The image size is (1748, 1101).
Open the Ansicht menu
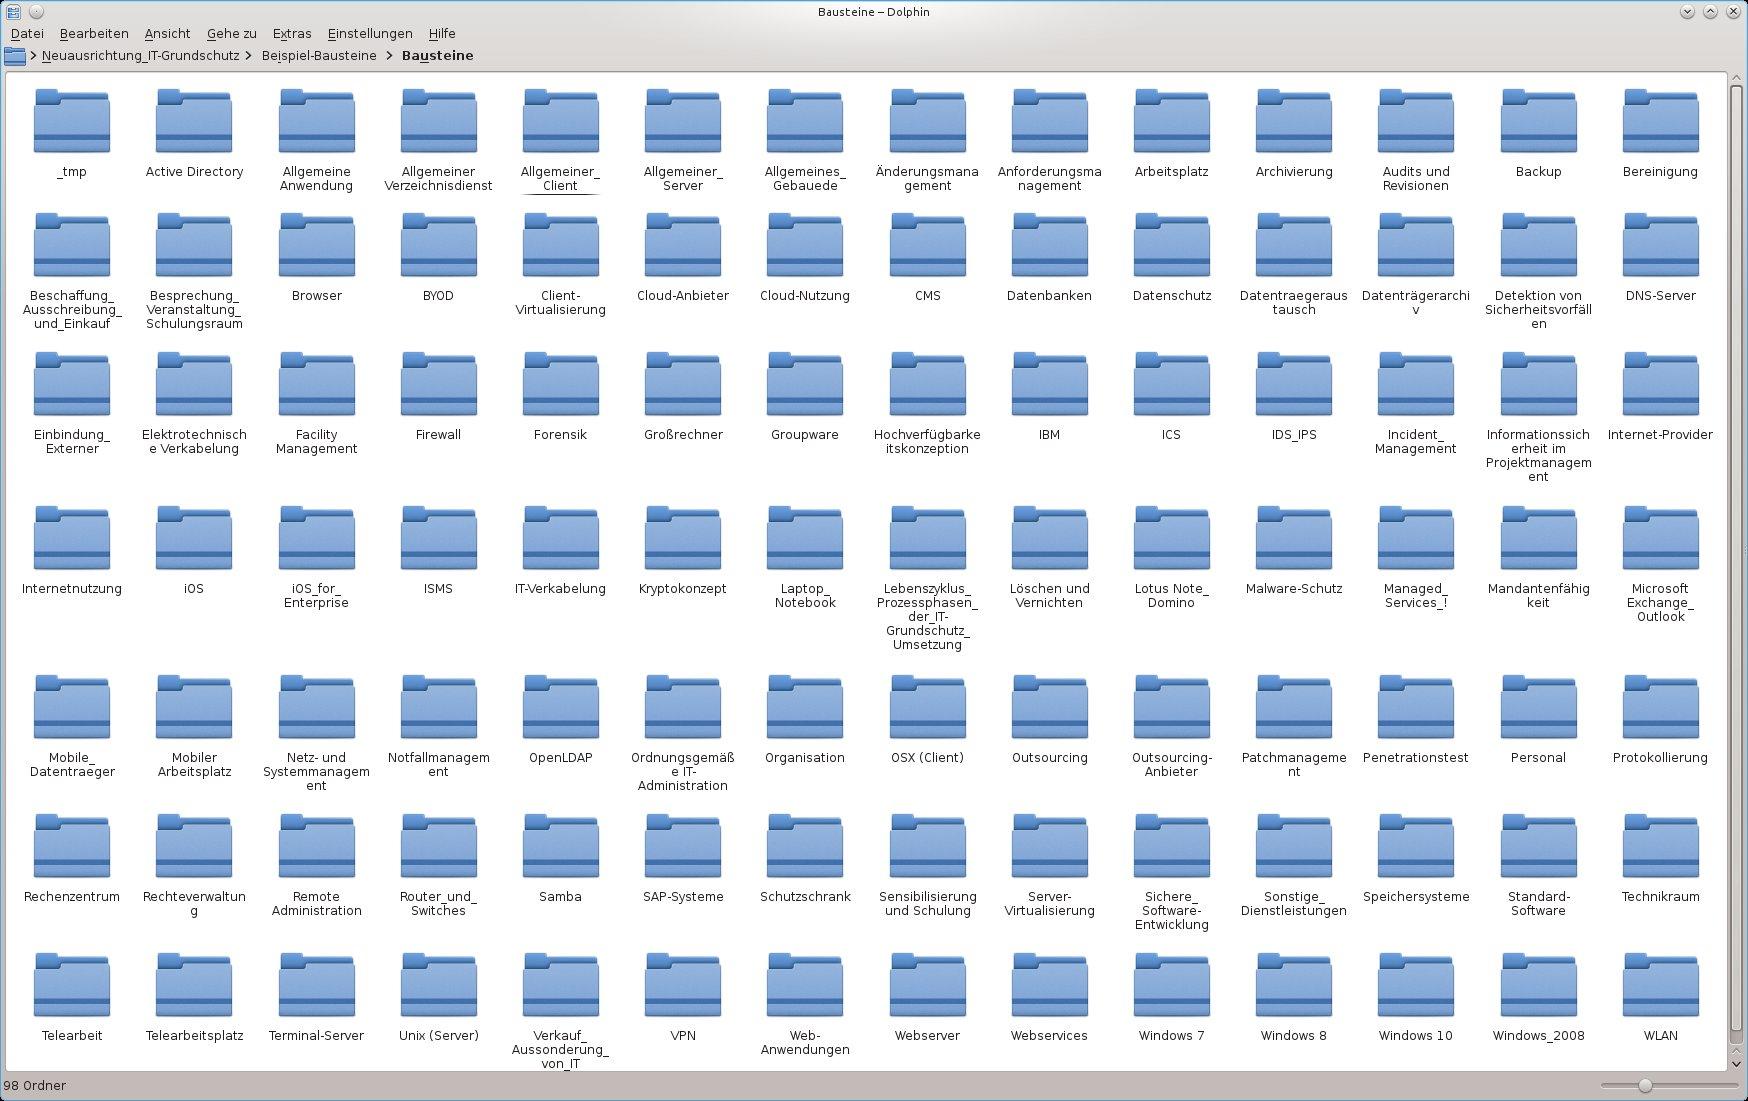167,33
